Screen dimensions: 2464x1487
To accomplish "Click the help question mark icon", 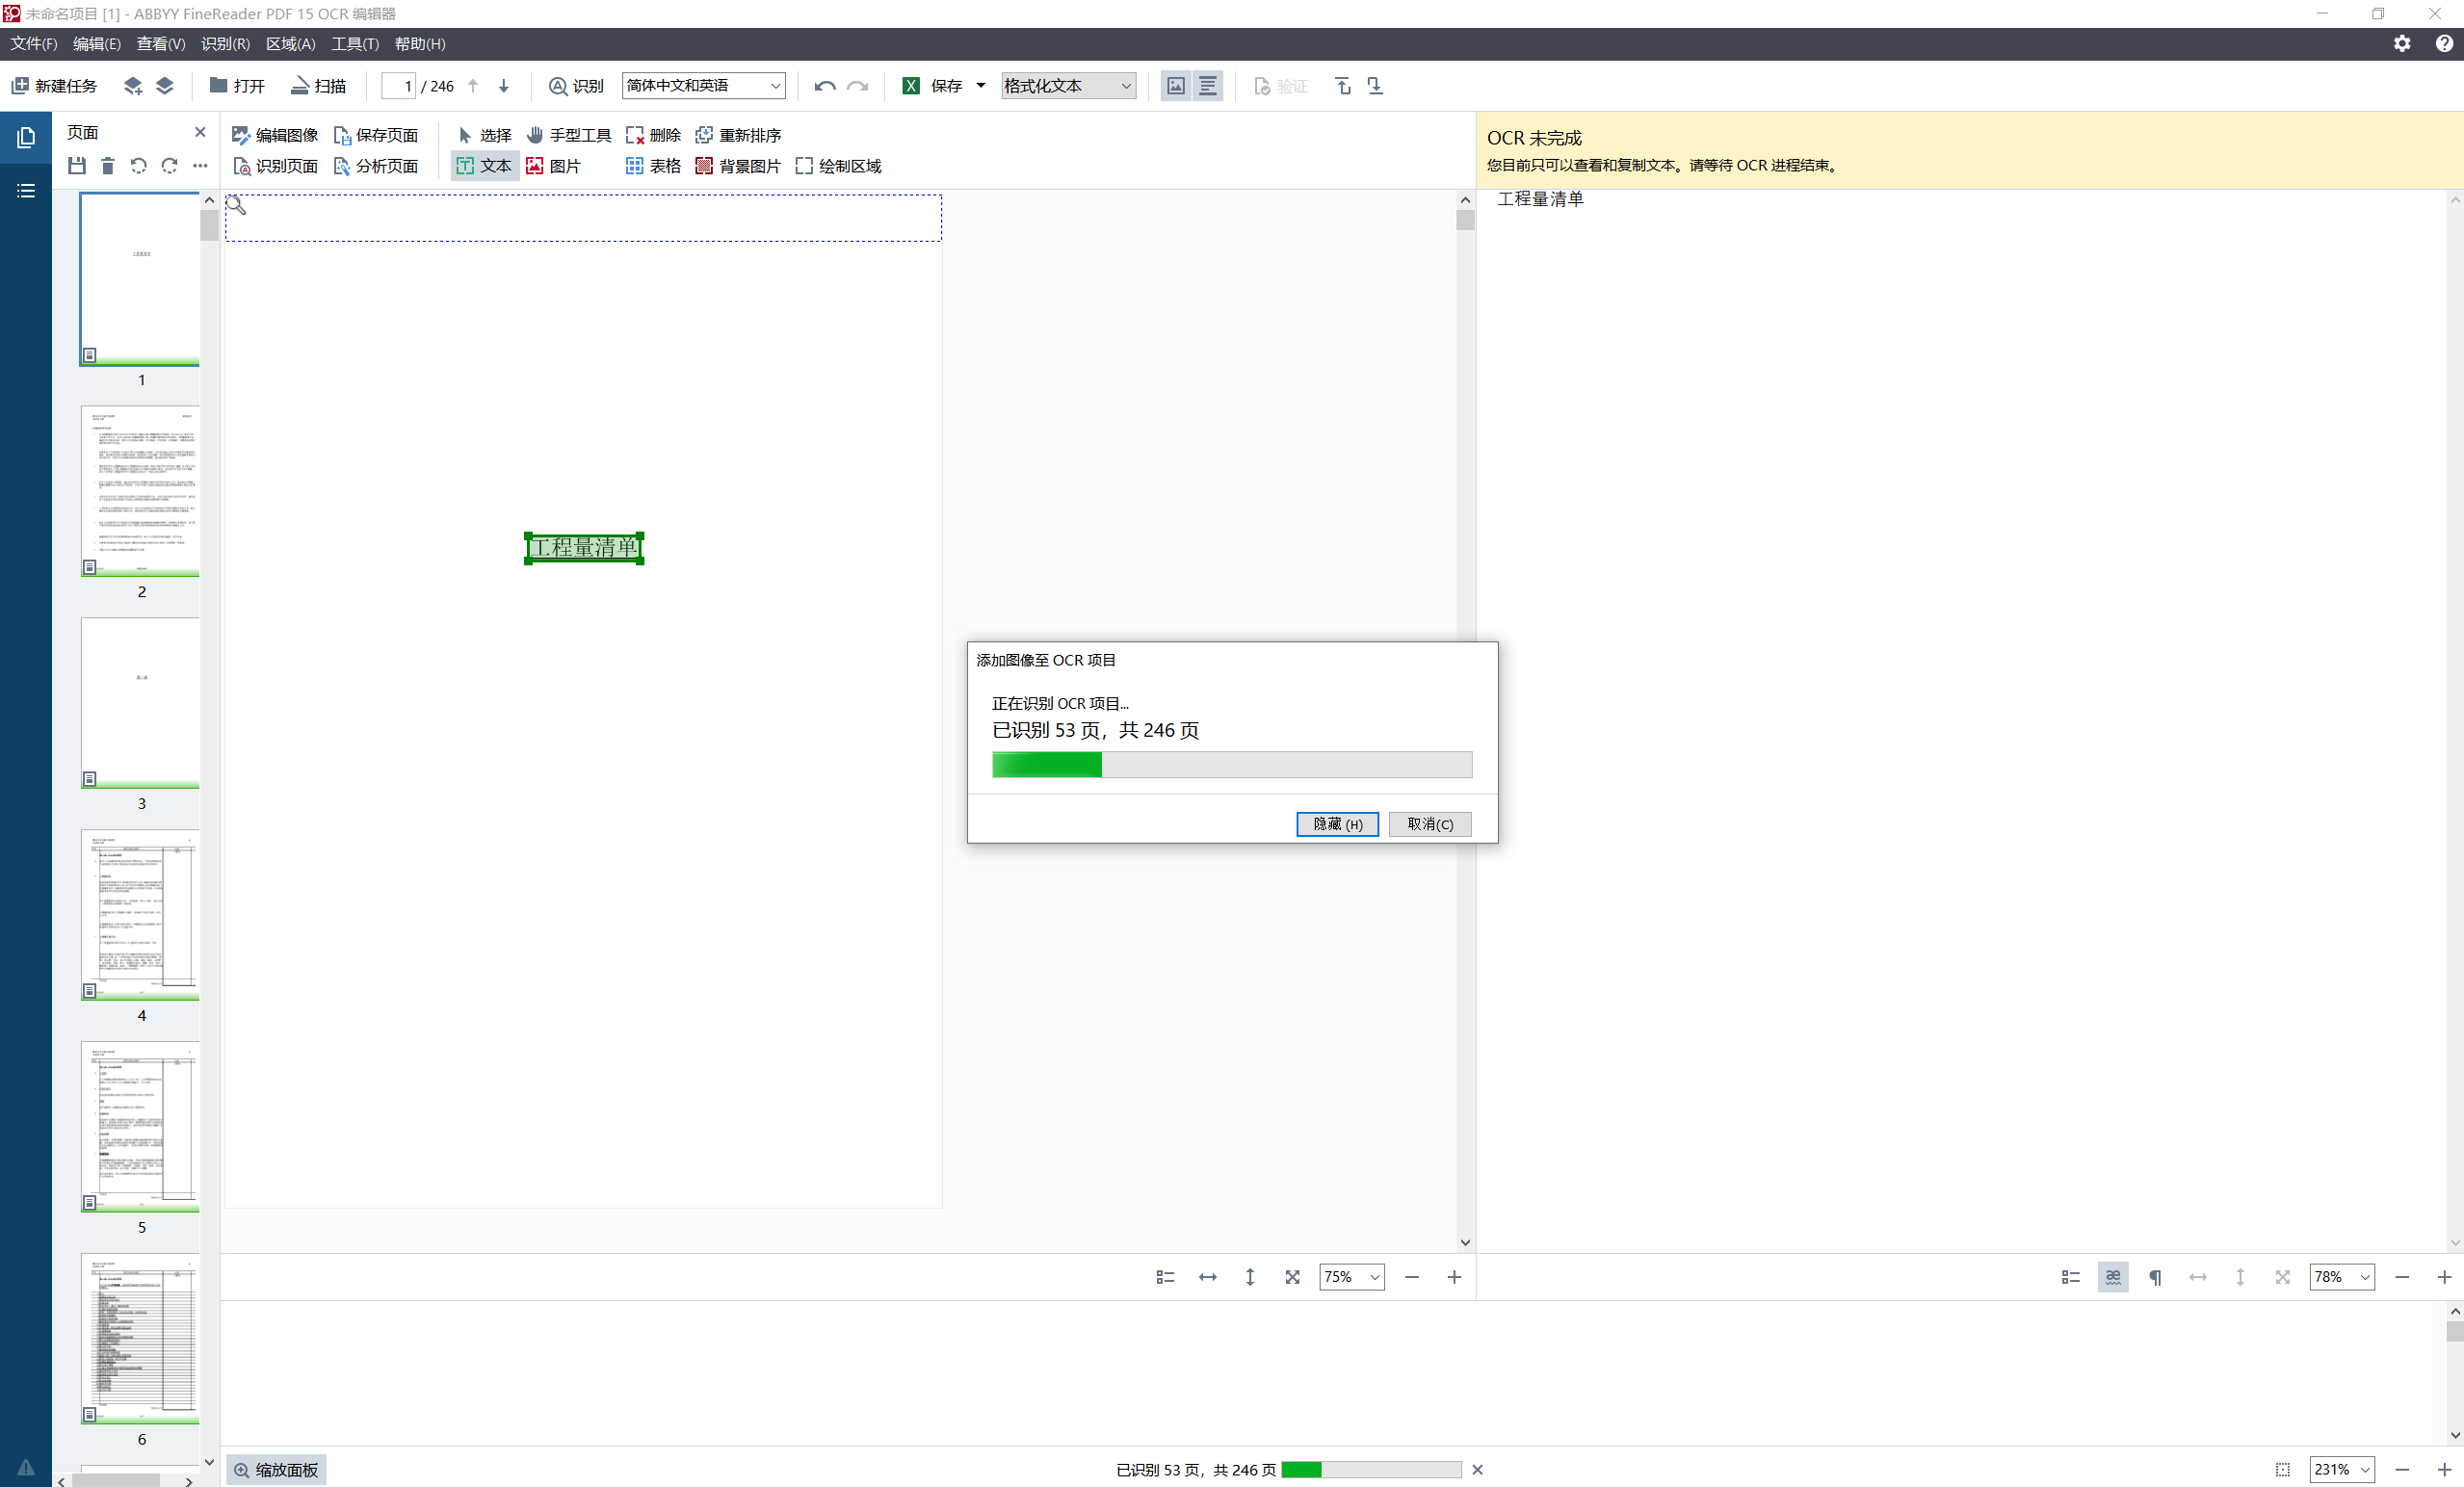I will (2444, 44).
